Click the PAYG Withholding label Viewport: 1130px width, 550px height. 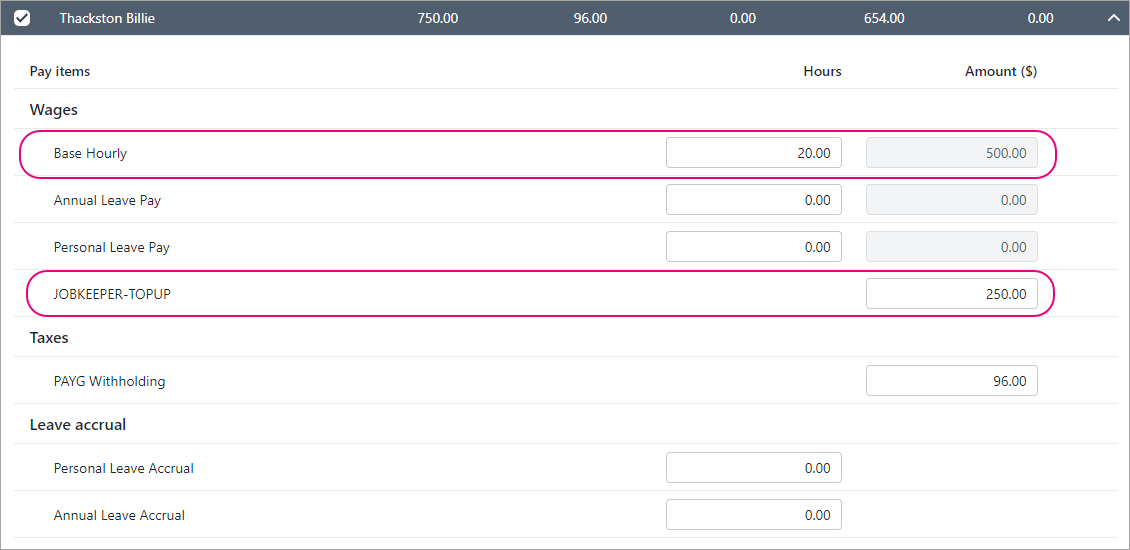click(x=109, y=381)
